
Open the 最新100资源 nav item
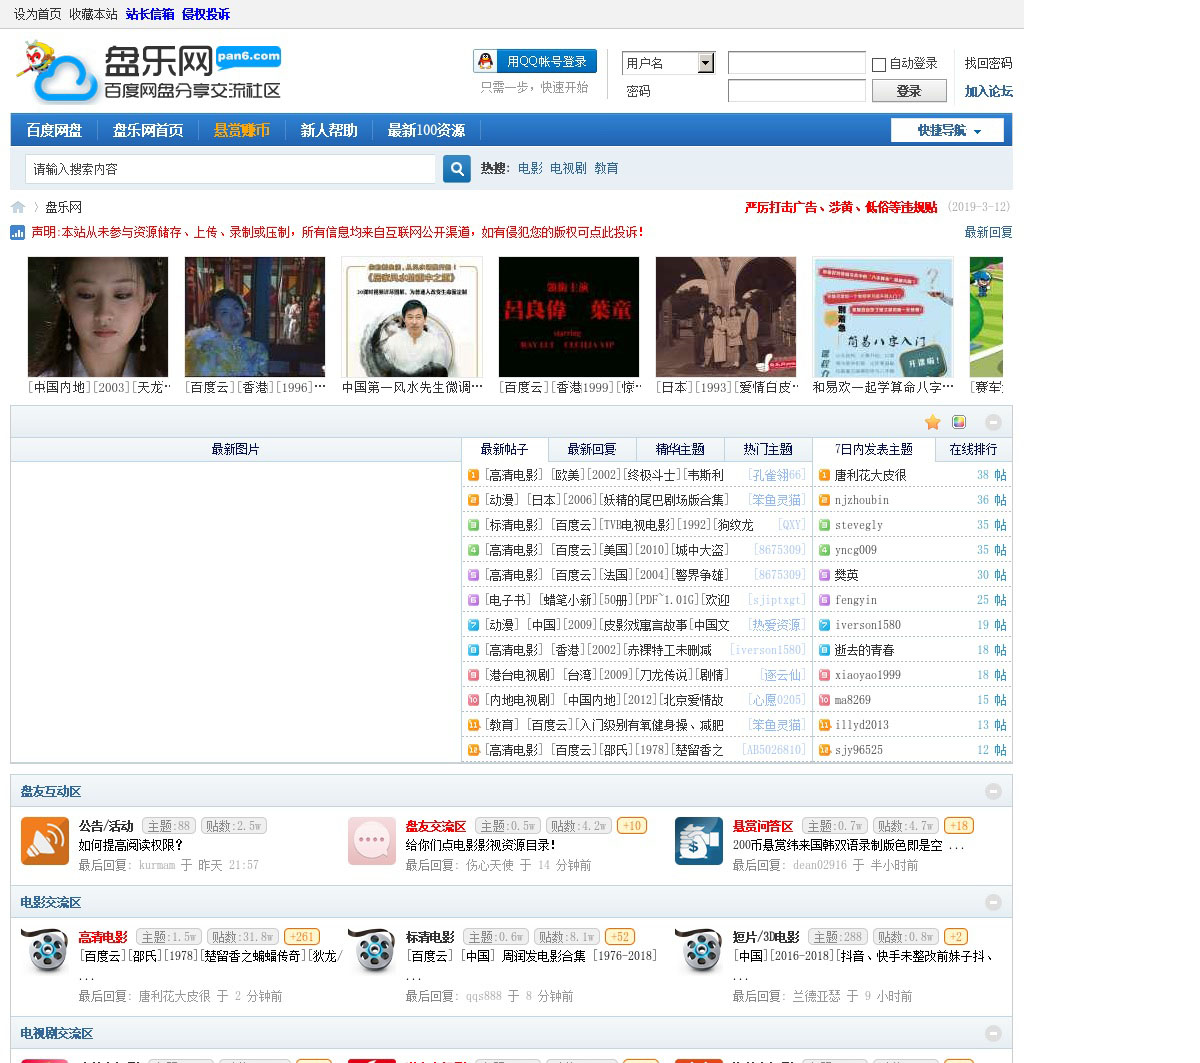tap(426, 130)
